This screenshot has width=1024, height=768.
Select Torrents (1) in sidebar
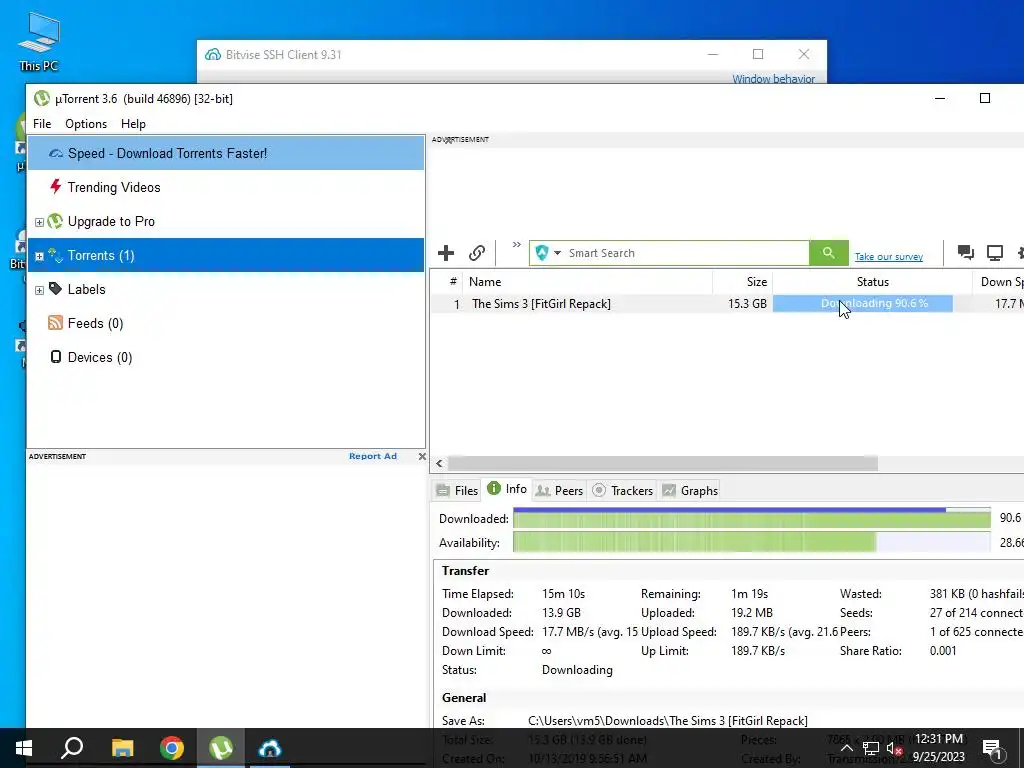(226, 255)
